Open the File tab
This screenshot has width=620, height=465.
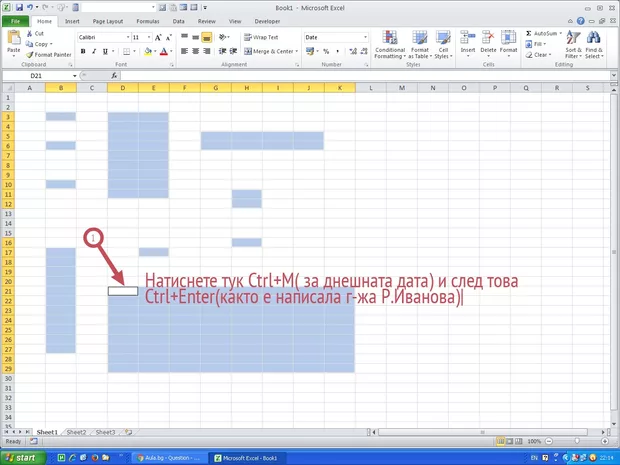[x=15, y=21]
